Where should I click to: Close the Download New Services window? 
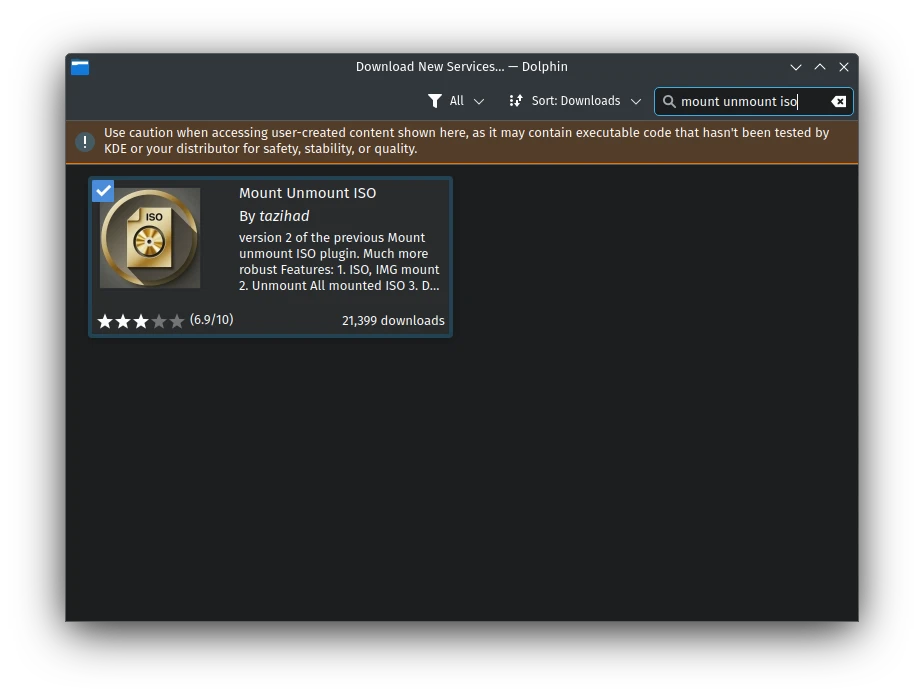844,67
